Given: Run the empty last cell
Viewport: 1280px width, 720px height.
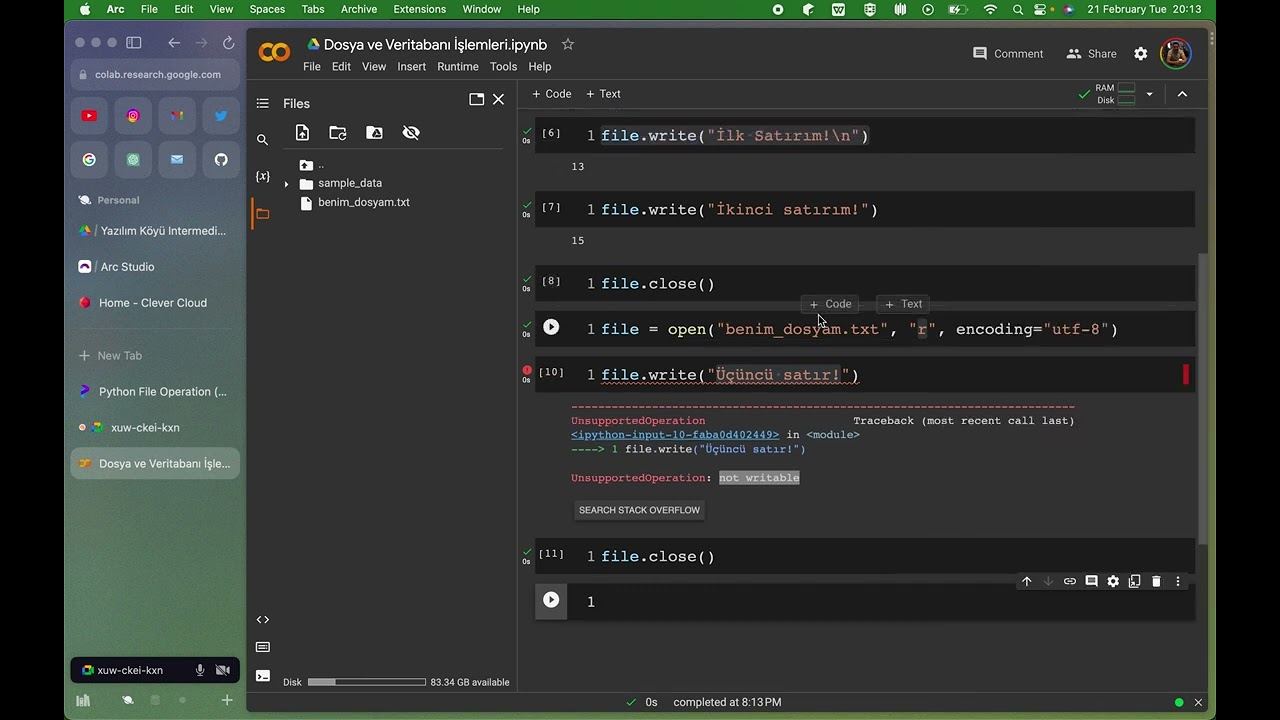Looking at the screenshot, I should (x=551, y=600).
